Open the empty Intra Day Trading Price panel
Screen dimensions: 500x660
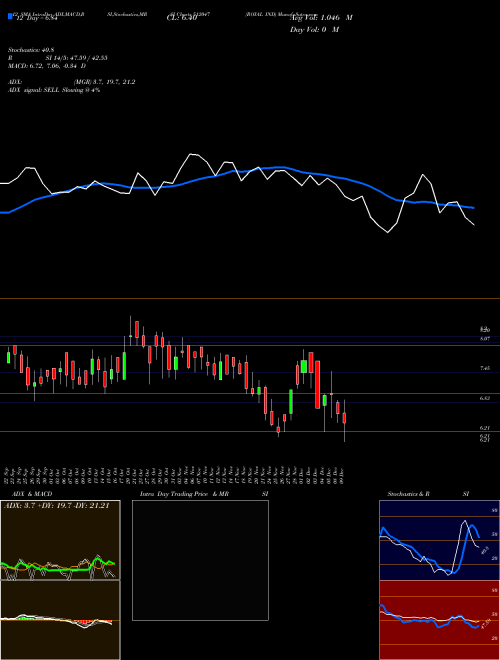click(200, 560)
